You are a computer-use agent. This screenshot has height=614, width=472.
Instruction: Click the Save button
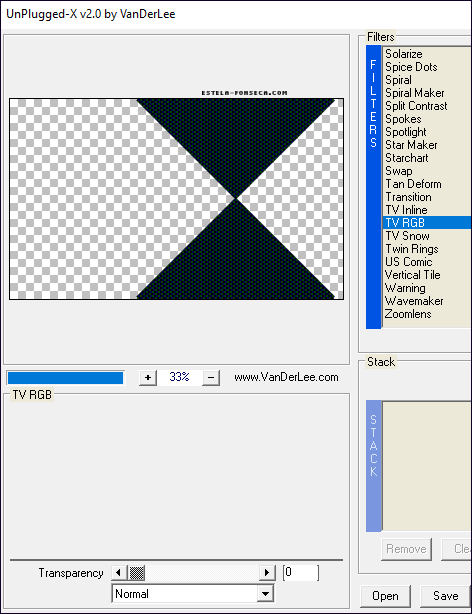[x=445, y=596]
